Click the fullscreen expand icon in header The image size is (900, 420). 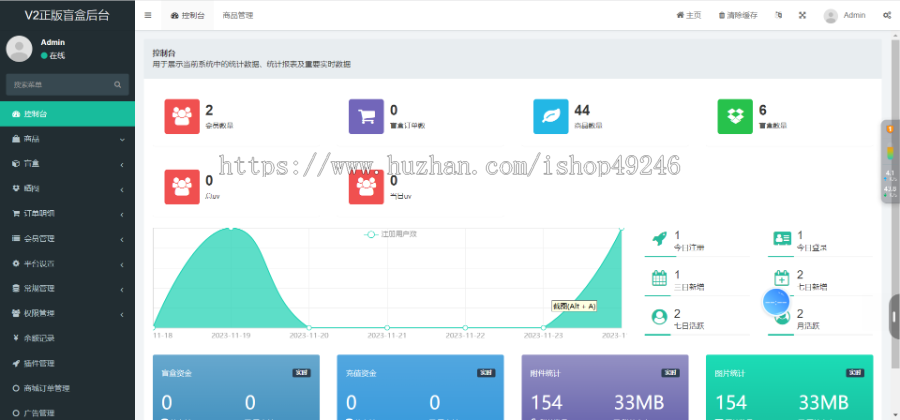point(802,15)
